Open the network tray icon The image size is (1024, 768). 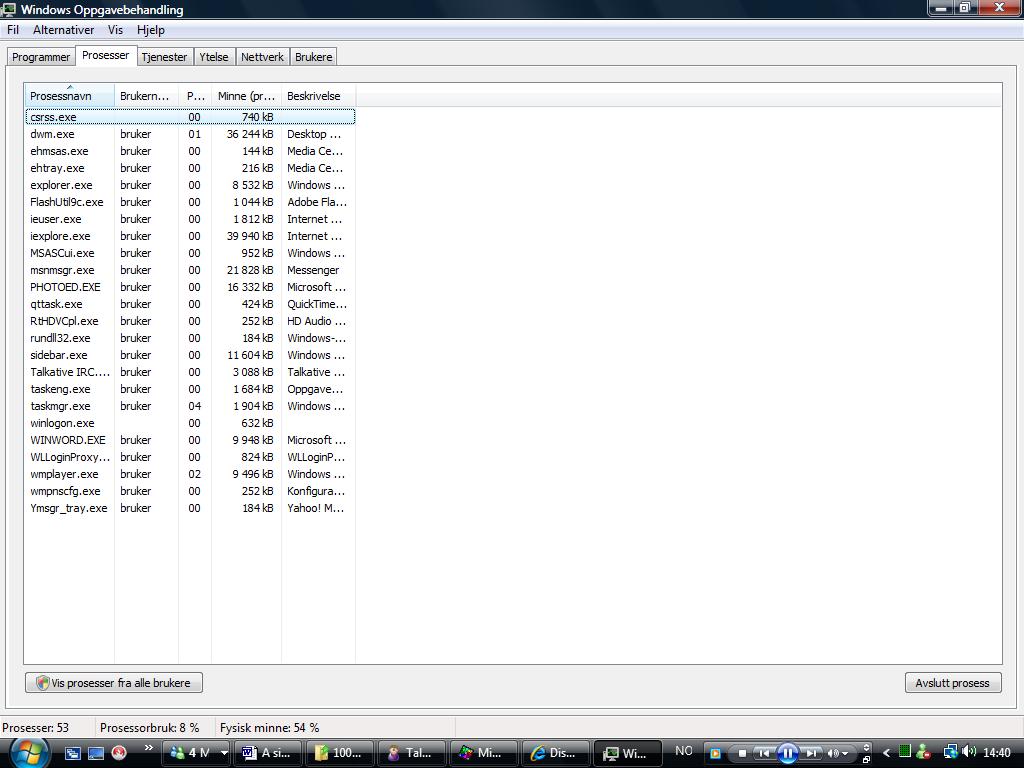(950, 752)
